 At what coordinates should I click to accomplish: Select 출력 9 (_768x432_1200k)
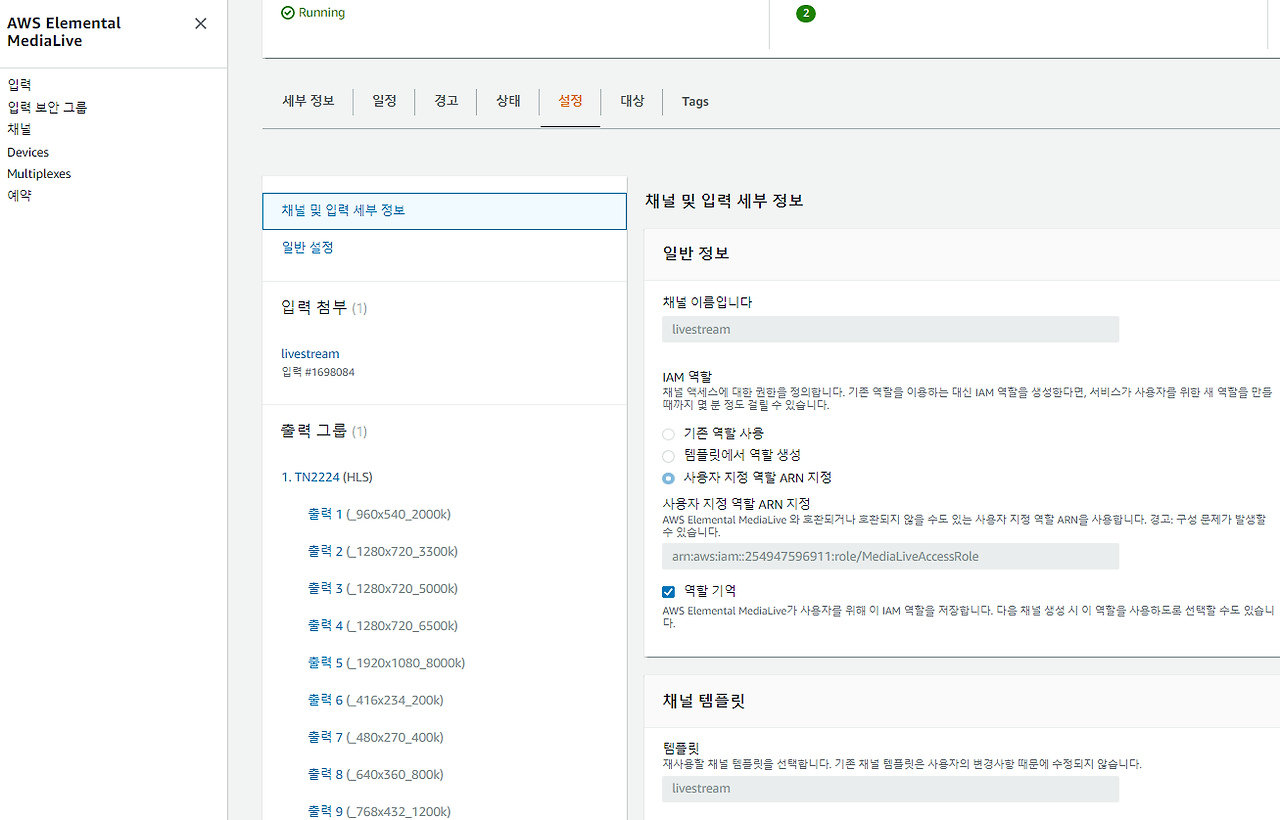379,811
